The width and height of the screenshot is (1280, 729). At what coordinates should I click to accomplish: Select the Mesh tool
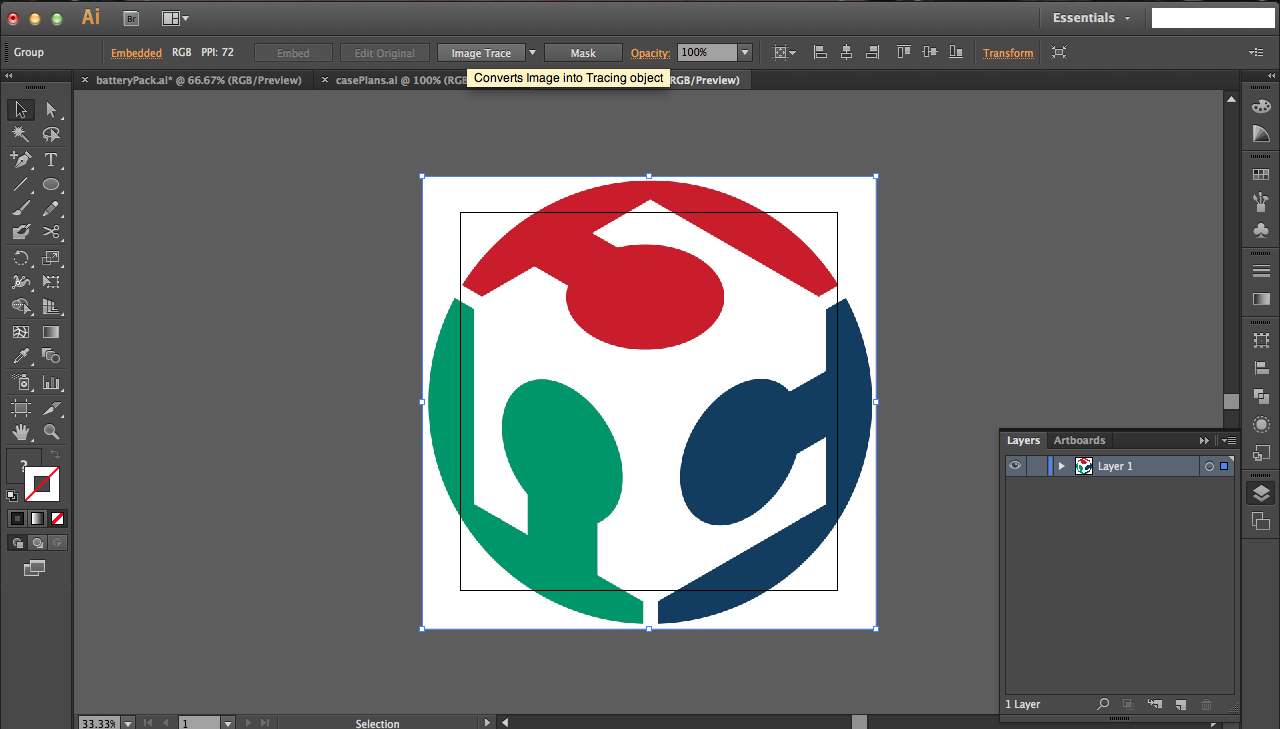coord(21,332)
